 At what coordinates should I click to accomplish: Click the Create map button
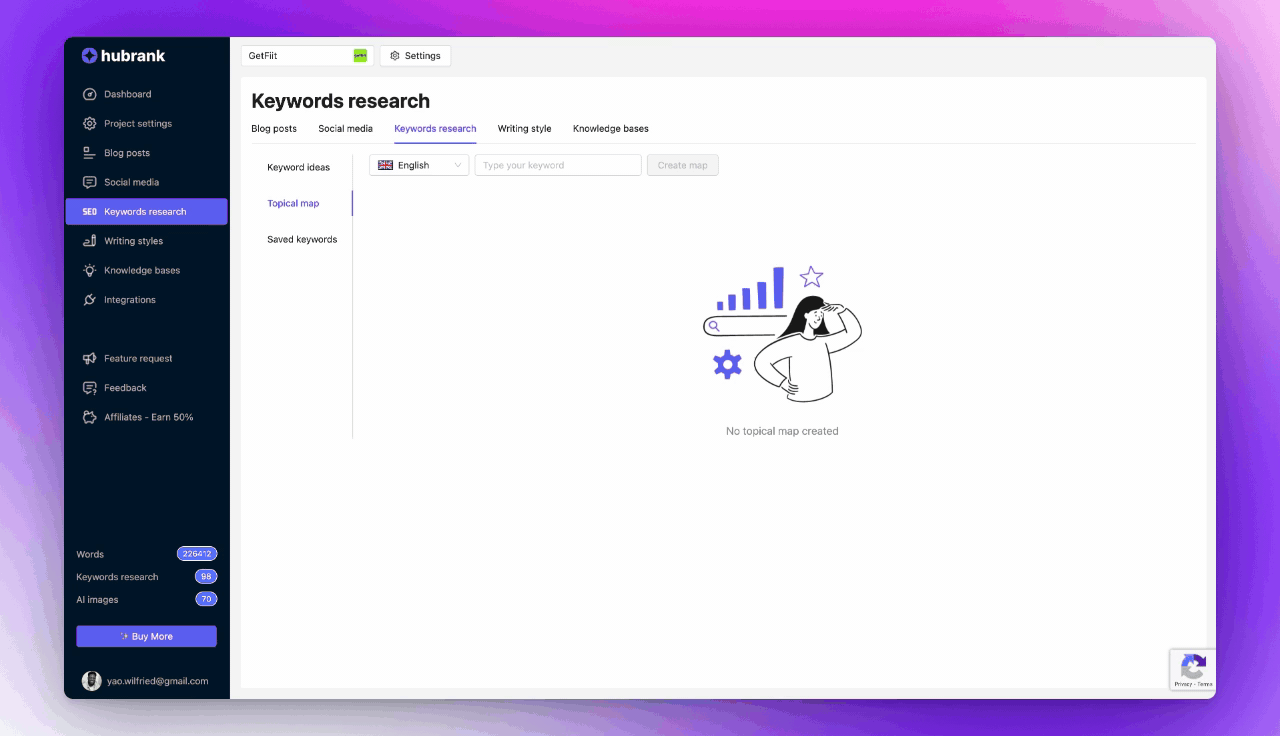click(x=682, y=165)
